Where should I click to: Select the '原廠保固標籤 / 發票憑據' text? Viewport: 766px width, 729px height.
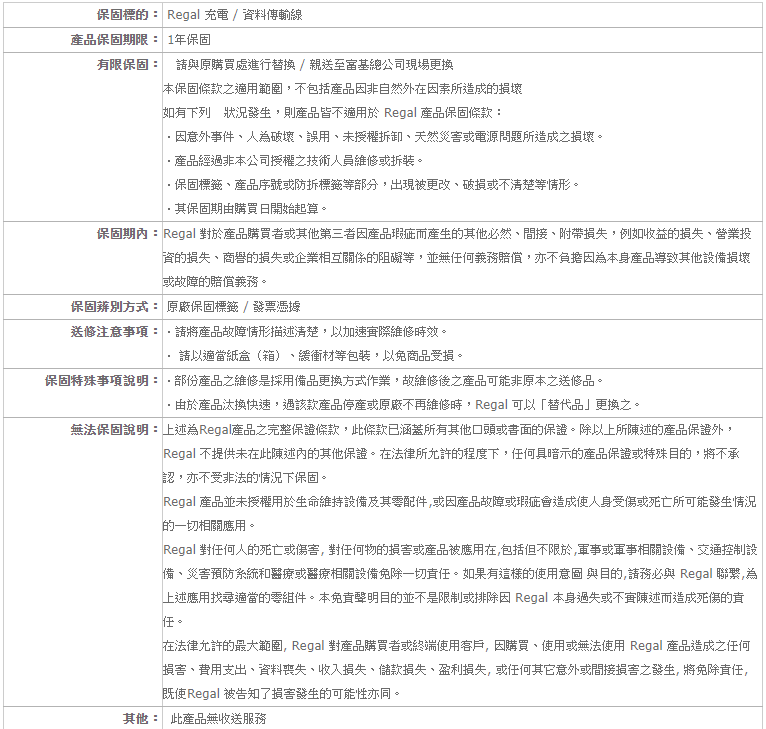[x=235, y=306]
